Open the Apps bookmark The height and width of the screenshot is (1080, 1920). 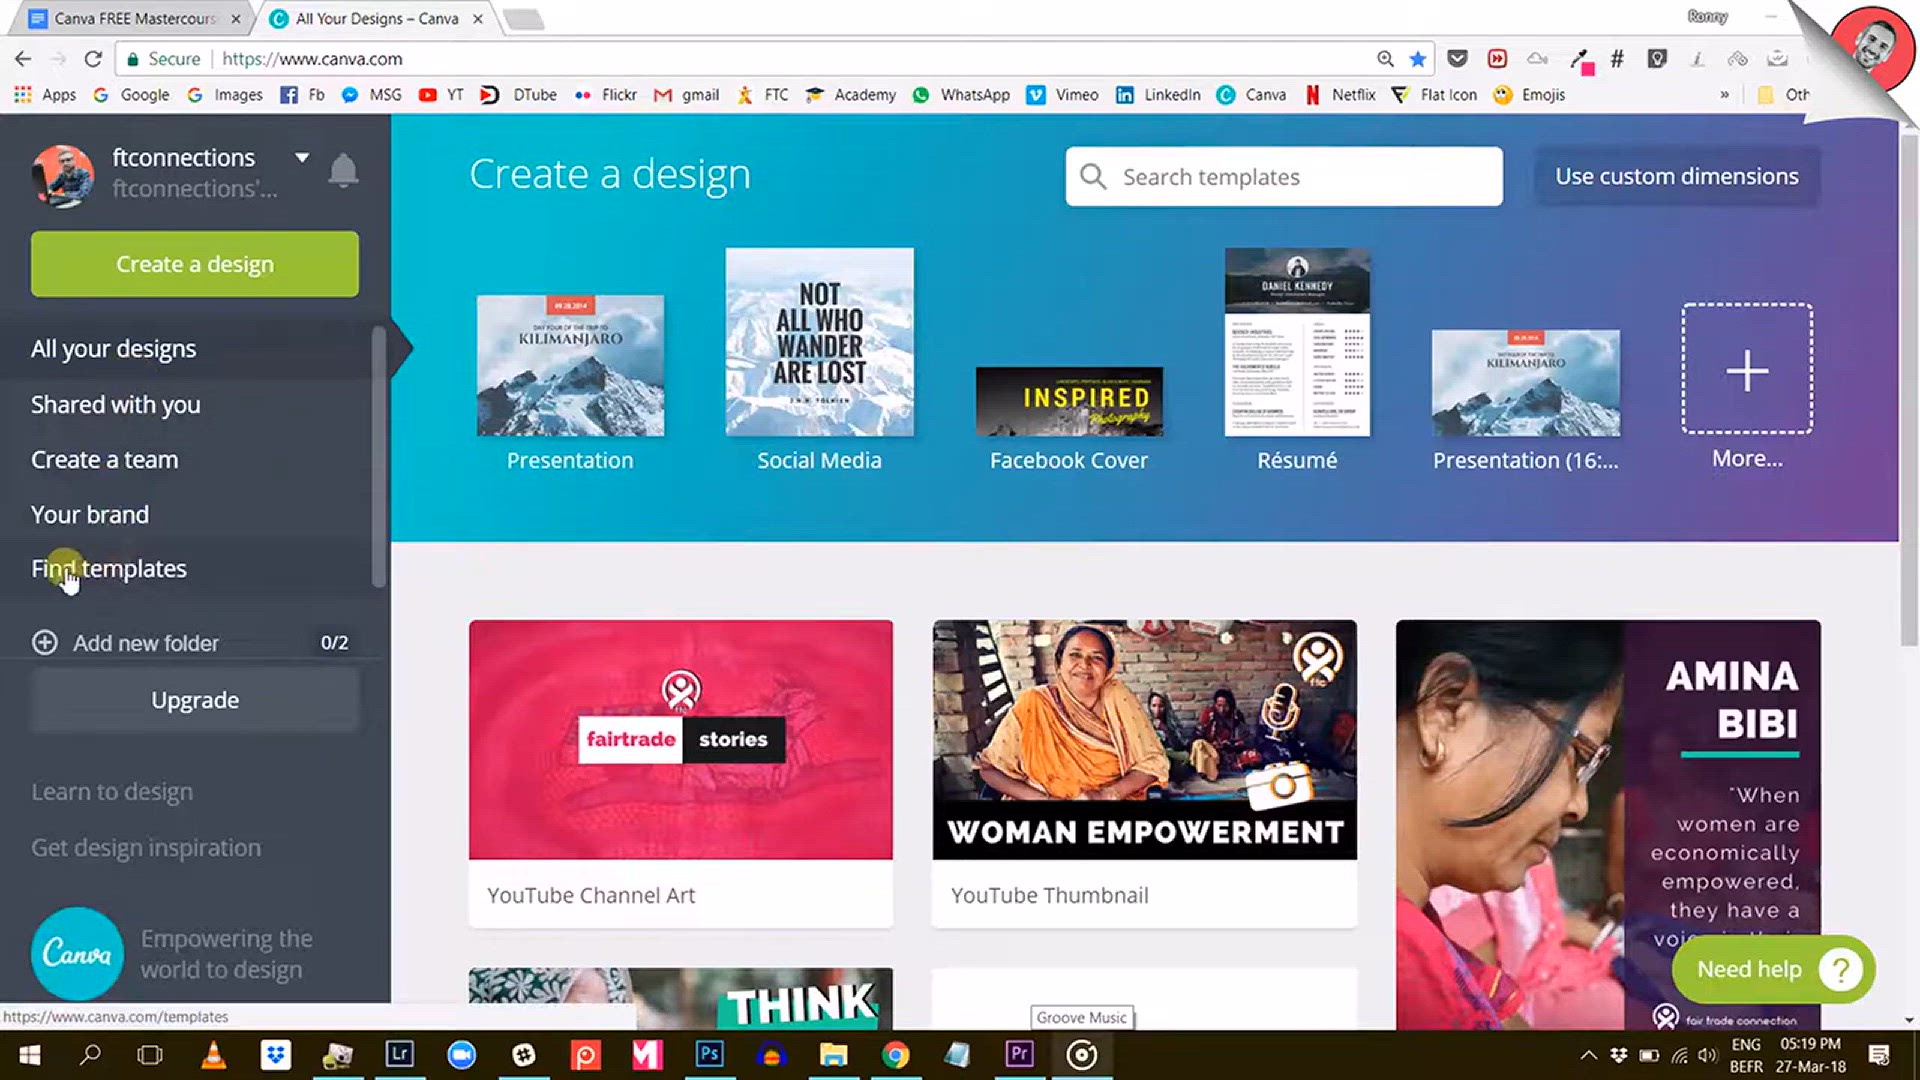pyautogui.click(x=45, y=95)
